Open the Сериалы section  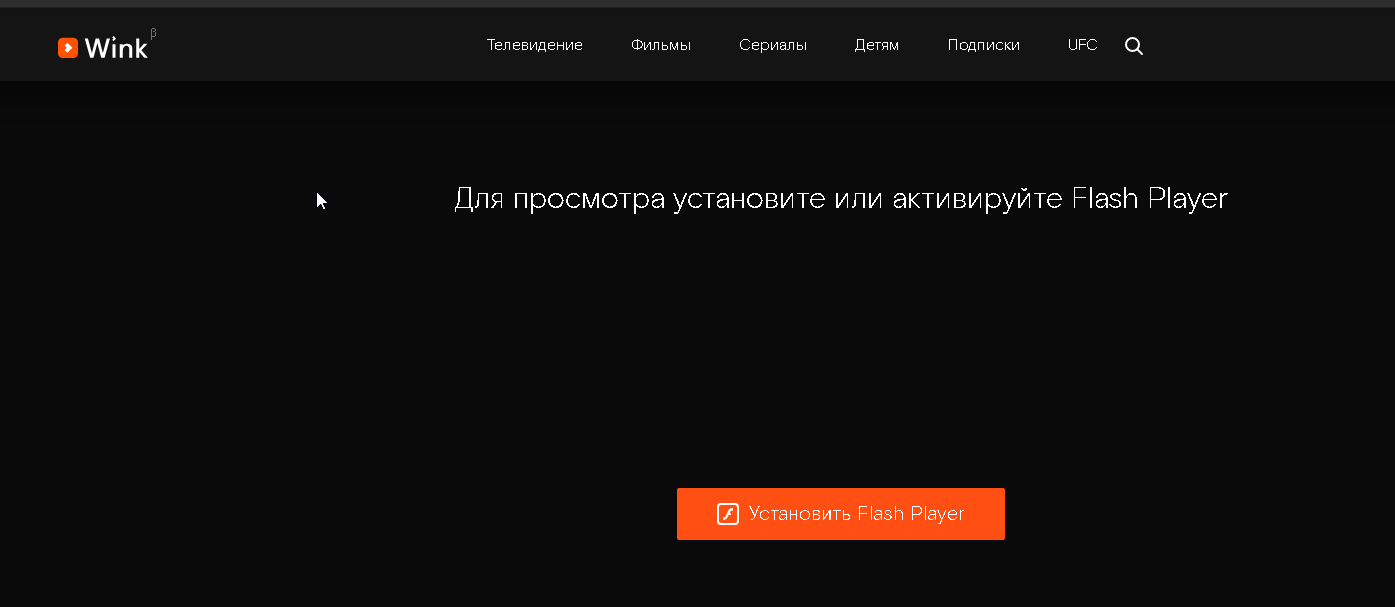(773, 45)
